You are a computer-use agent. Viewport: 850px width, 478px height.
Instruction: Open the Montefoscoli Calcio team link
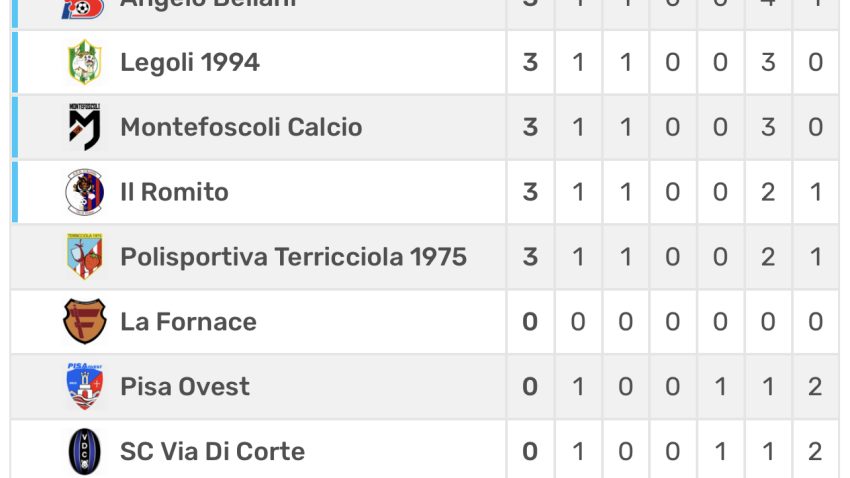coord(241,127)
